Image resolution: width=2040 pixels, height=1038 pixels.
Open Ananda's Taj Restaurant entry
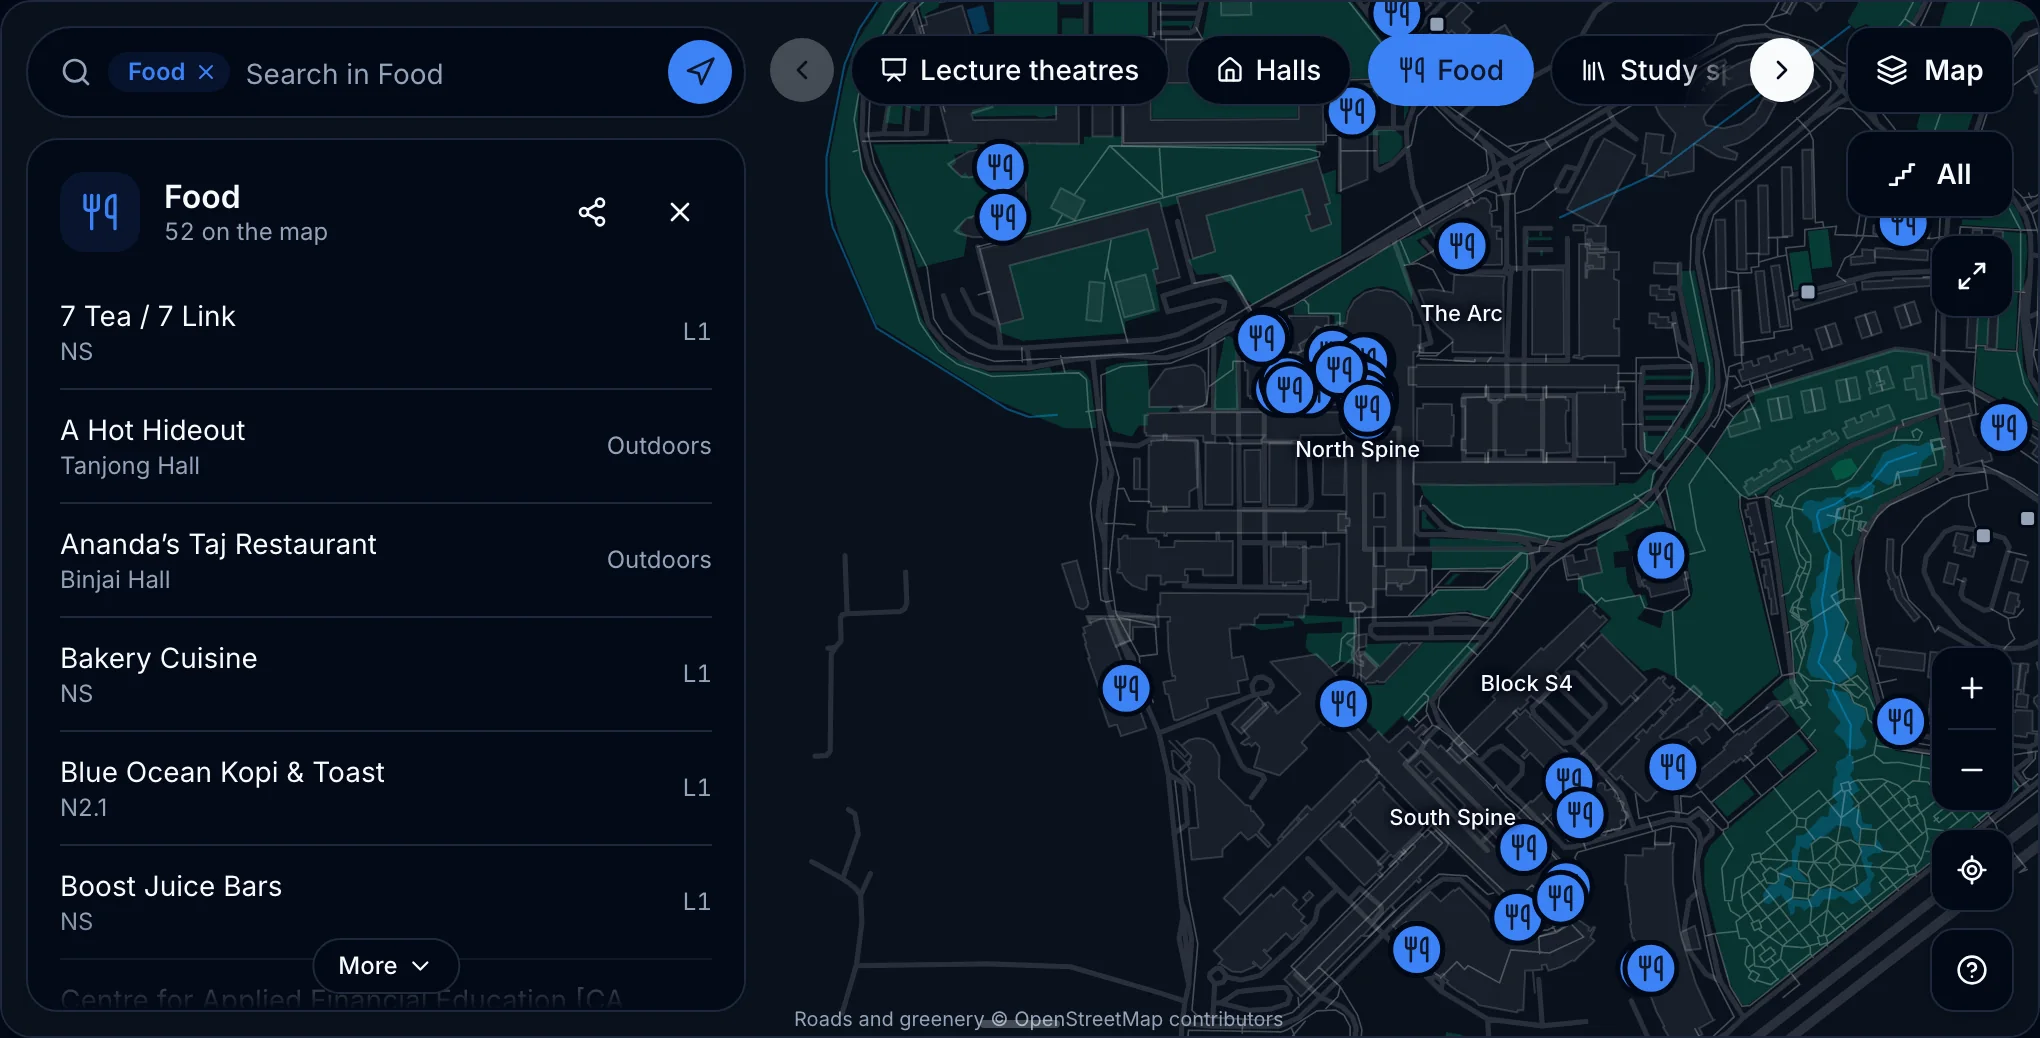click(385, 560)
